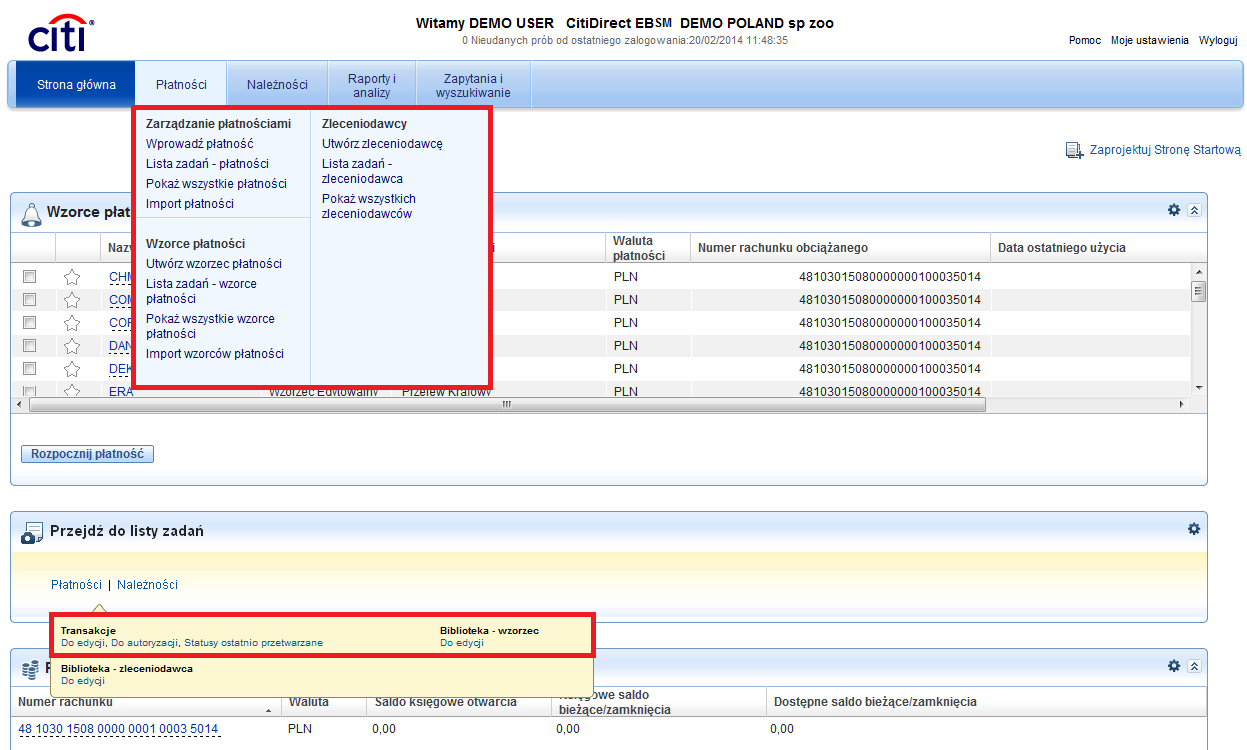Select Lista zadań - płatności menu entry
Image resolution: width=1247 pixels, height=750 pixels.
(x=207, y=164)
